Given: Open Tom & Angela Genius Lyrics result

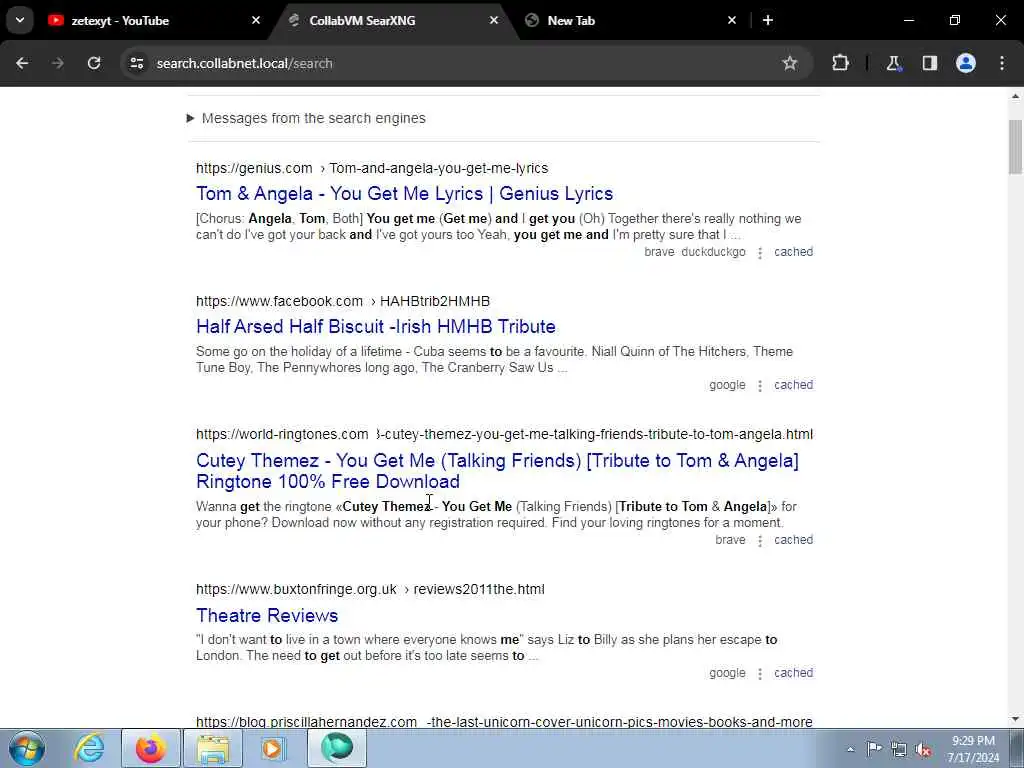Looking at the screenshot, I should pos(404,194).
